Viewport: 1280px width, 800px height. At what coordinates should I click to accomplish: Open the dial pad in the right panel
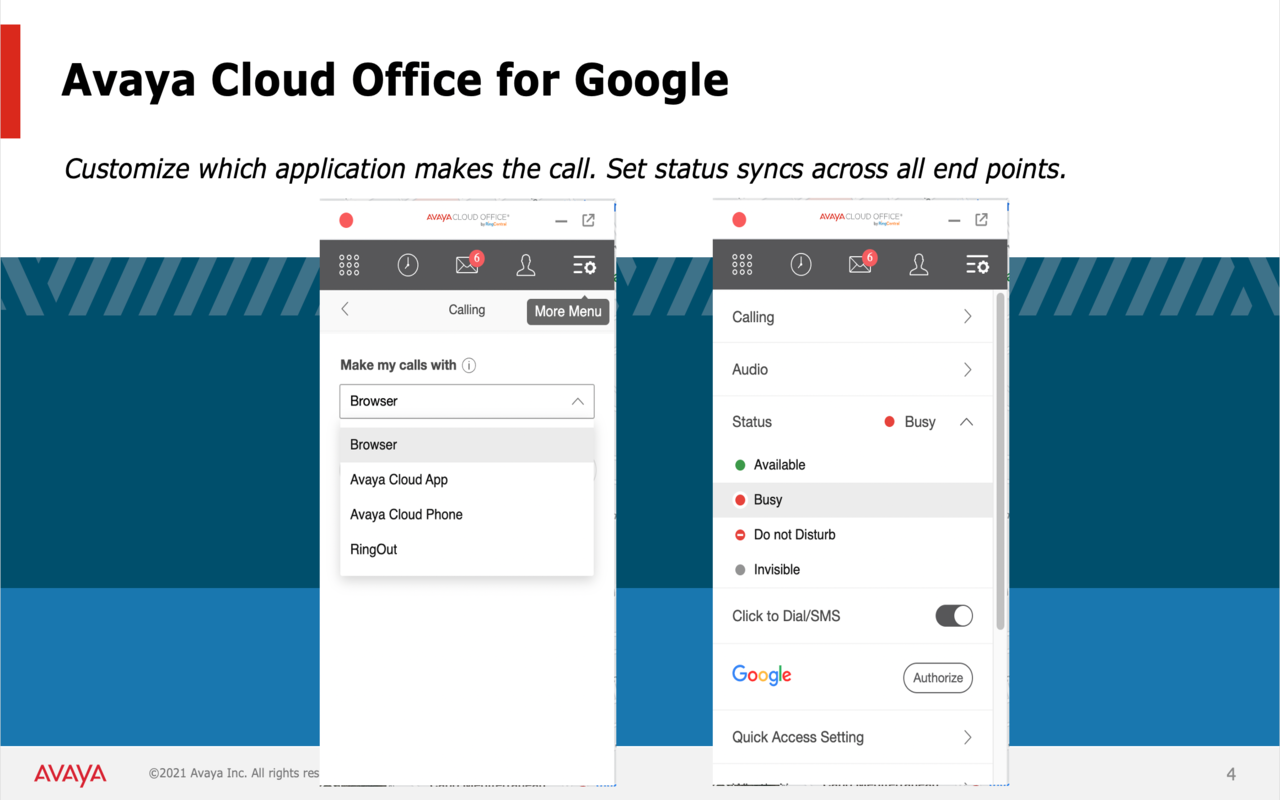tap(742, 265)
